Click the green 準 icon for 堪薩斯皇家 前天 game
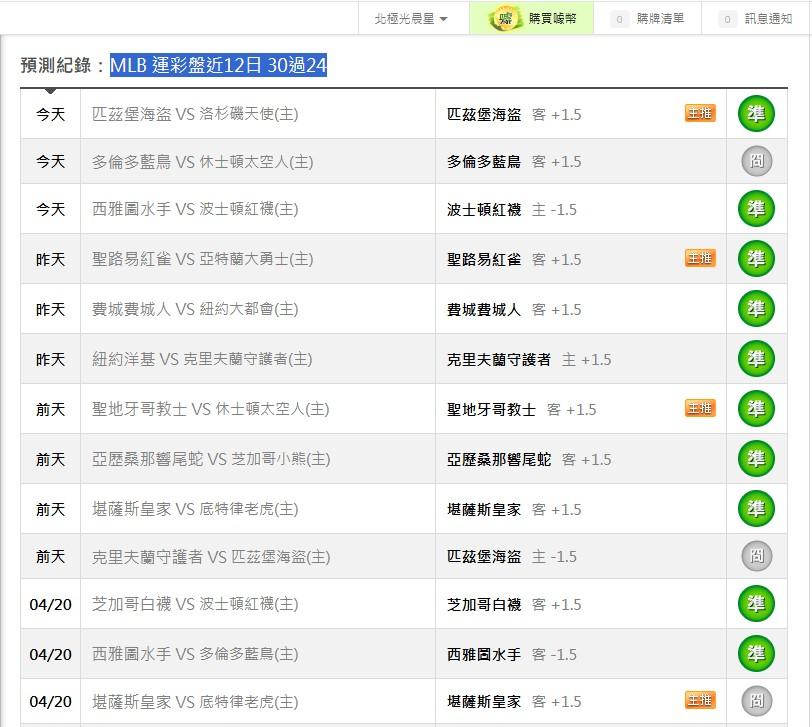The image size is (812, 727). (756, 509)
